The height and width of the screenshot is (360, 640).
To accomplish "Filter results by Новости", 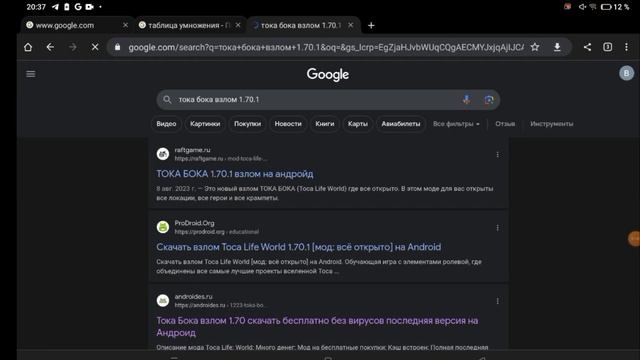I will pyautogui.click(x=288, y=124).
